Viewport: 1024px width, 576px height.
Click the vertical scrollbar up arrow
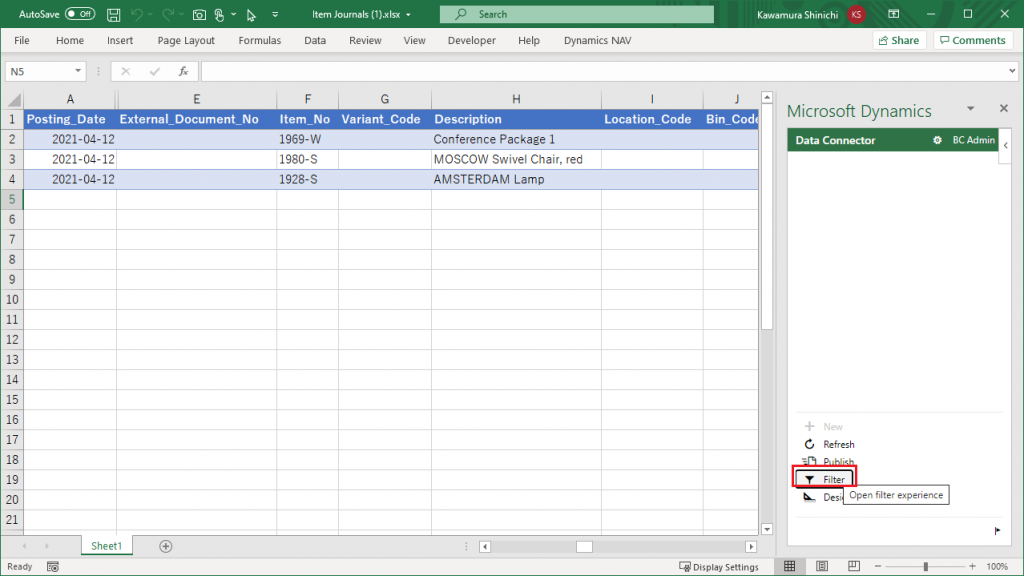point(767,98)
